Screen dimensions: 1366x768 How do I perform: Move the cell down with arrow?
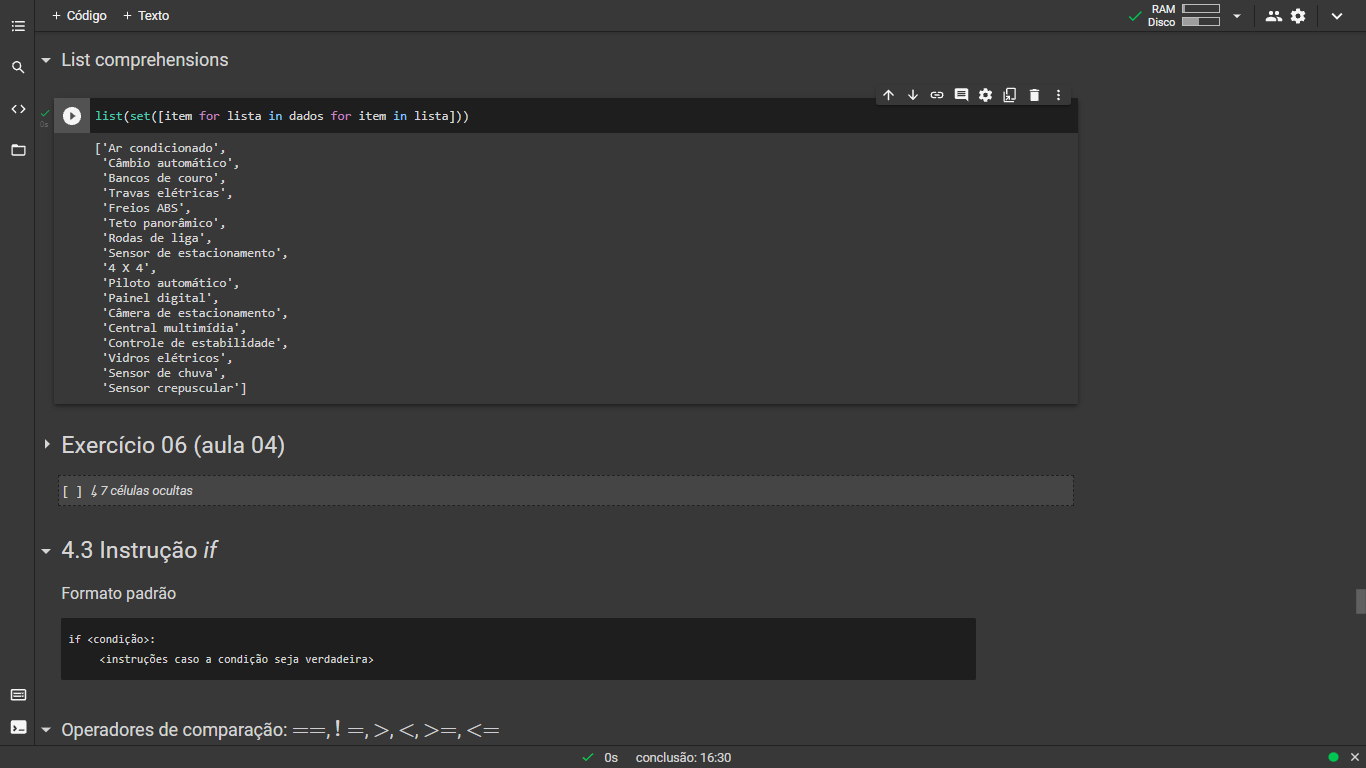coord(913,95)
